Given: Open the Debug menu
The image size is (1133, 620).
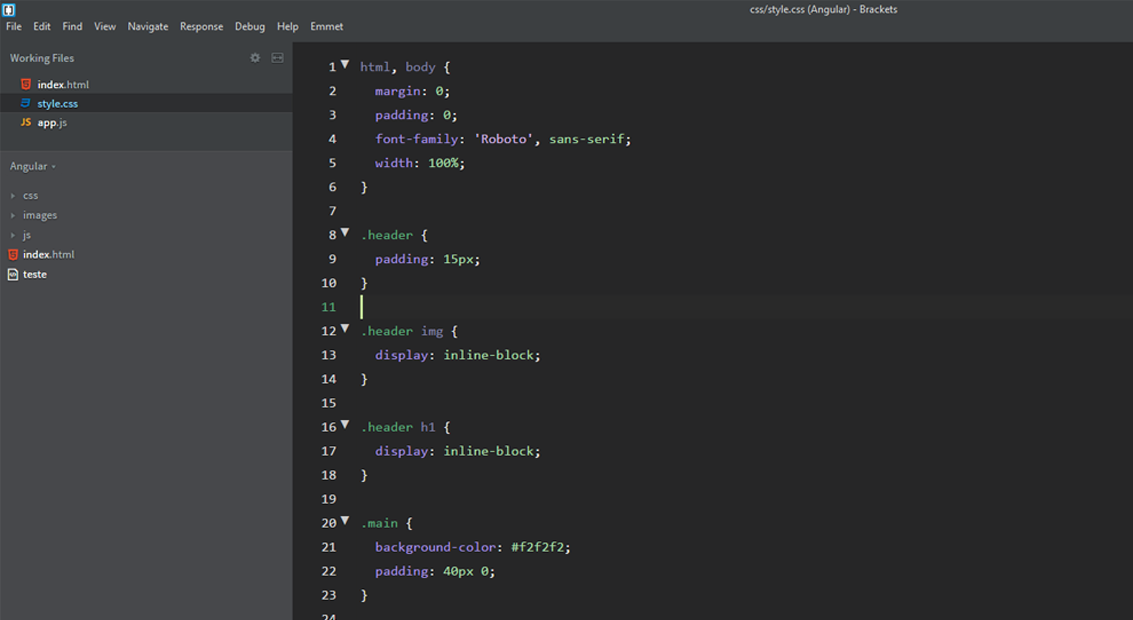Looking at the screenshot, I should point(250,27).
